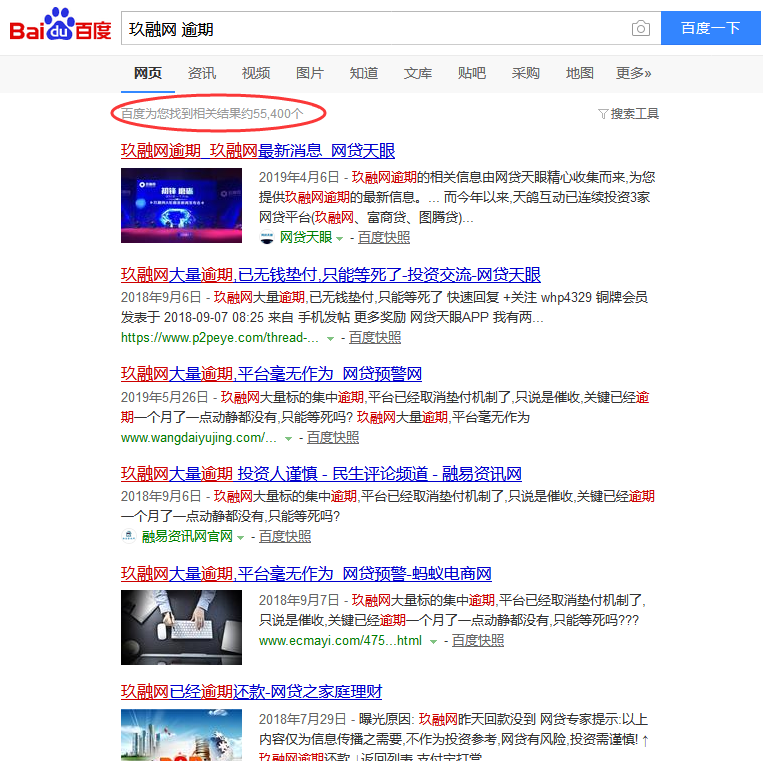The height and width of the screenshot is (761, 763).
Task: Open the 网贷天眼 source link
Action: pos(306,237)
